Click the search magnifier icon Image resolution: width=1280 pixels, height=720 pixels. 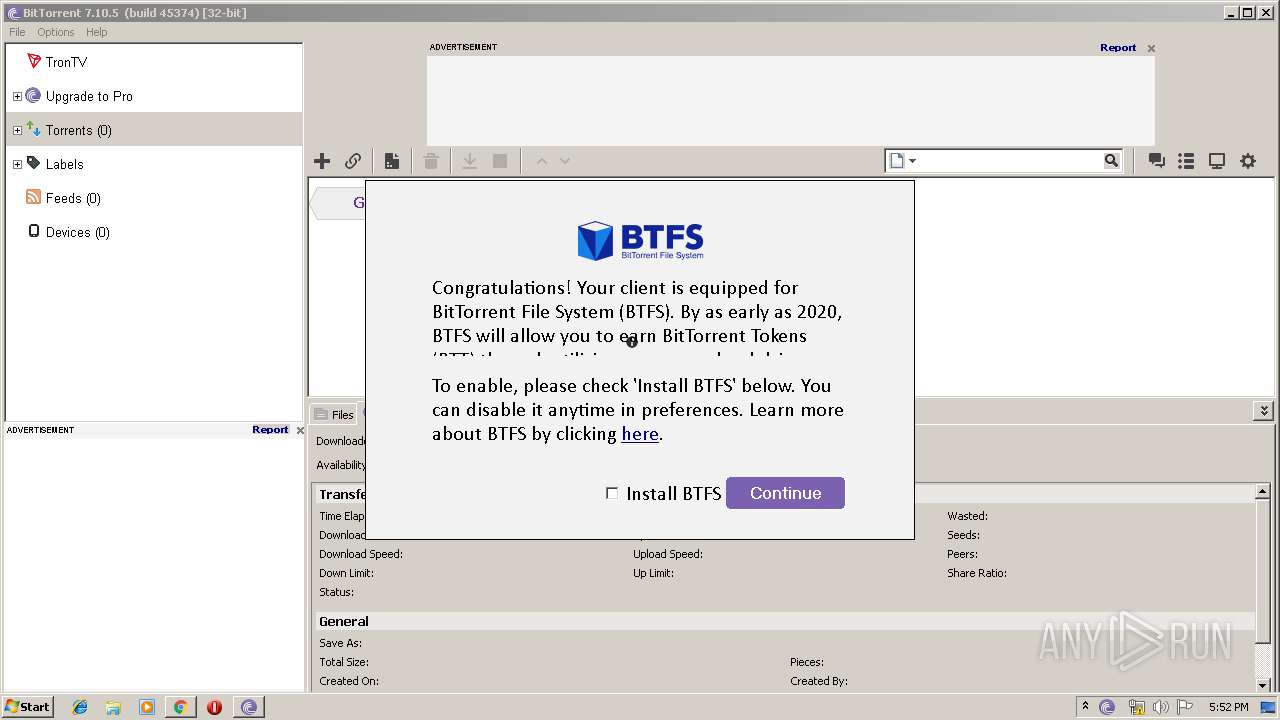[1111, 160]
